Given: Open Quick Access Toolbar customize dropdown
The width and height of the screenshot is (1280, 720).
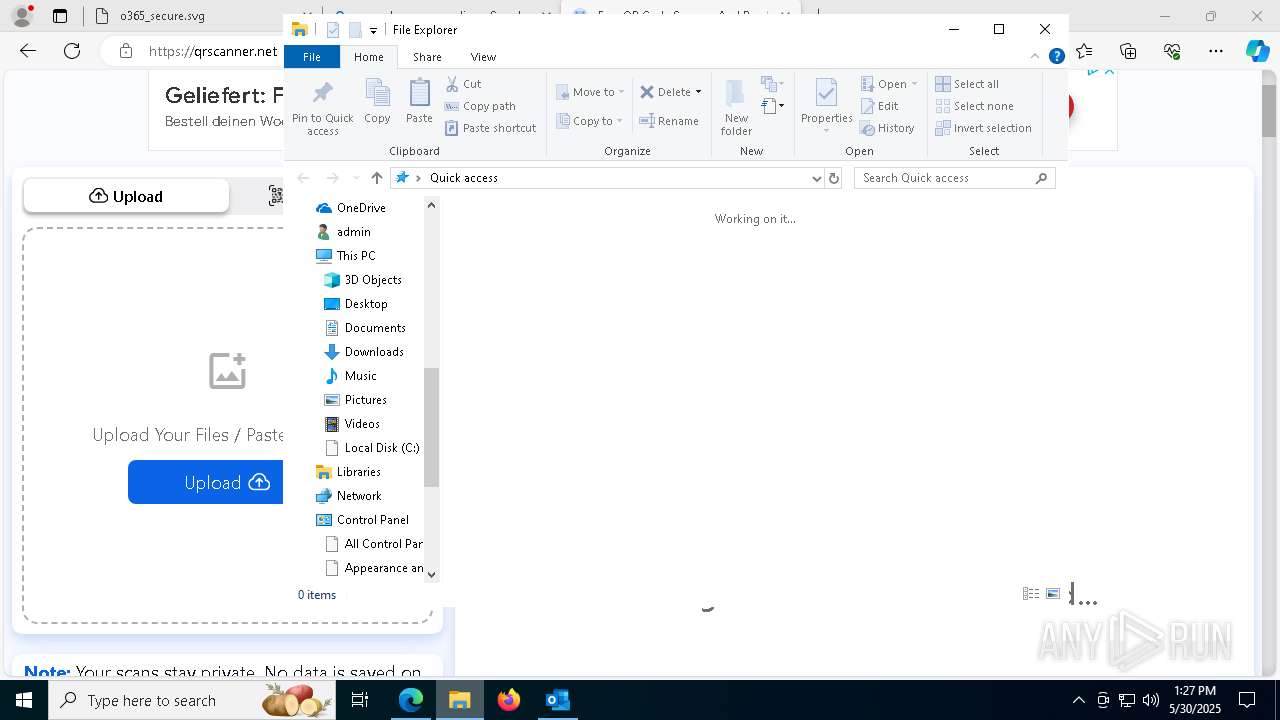Looking at the screenshot, I should (x=373, y=31).
